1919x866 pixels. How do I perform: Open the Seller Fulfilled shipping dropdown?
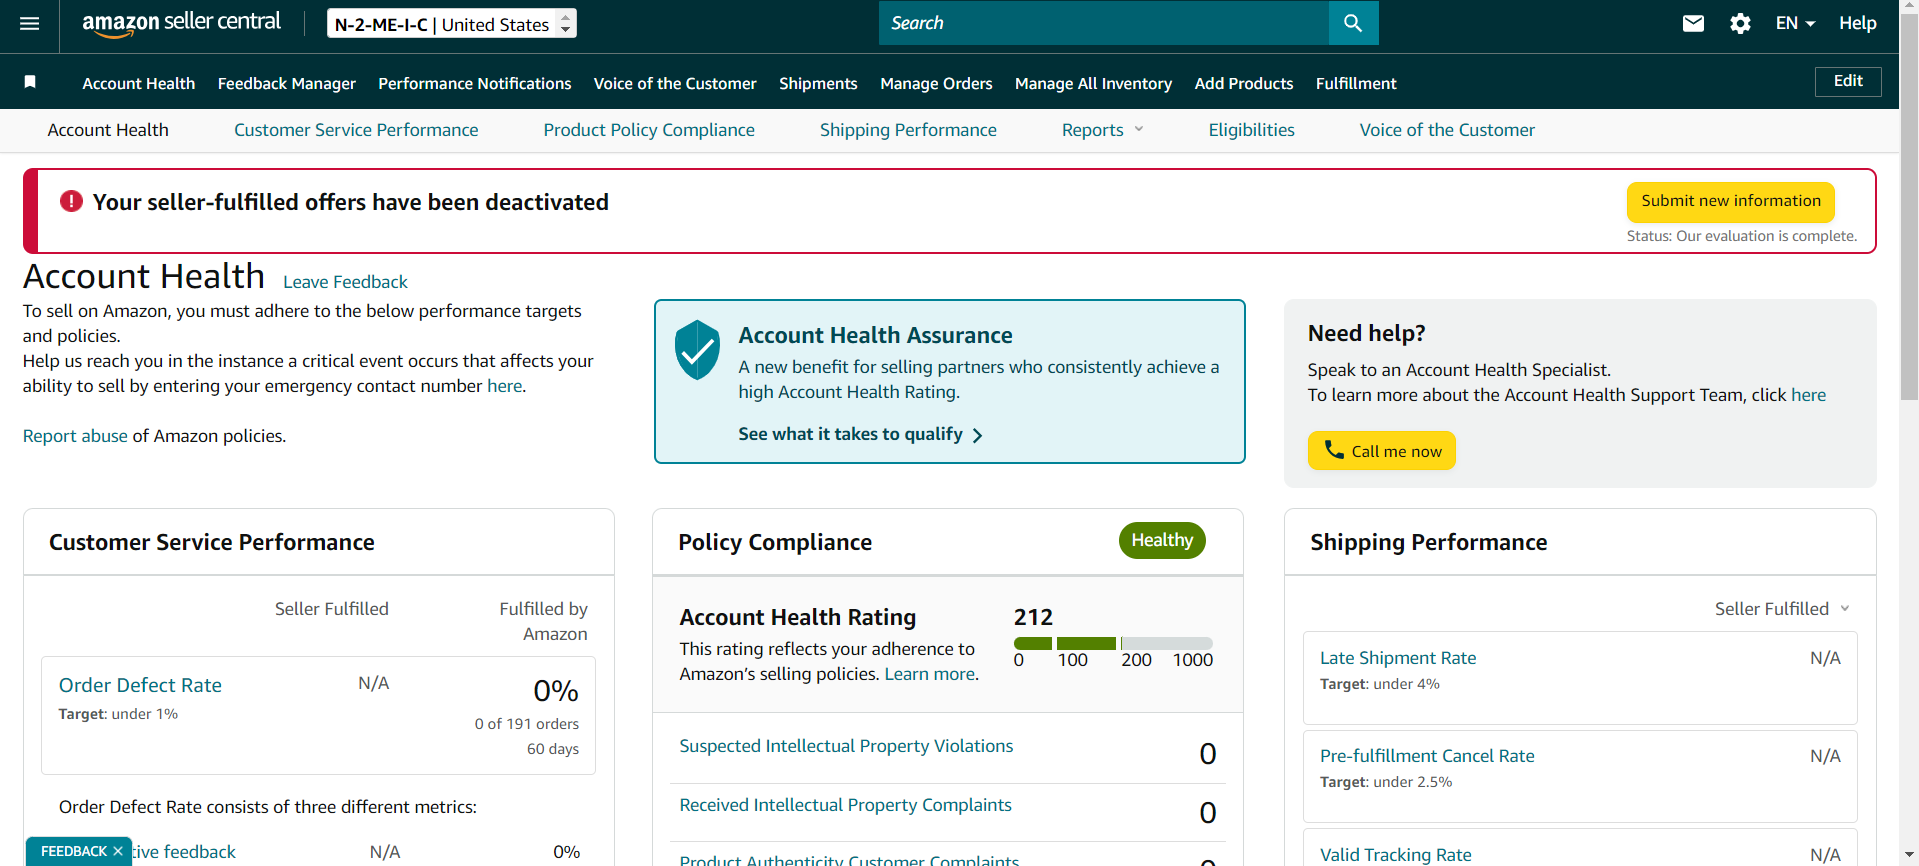pos(1782,609)
